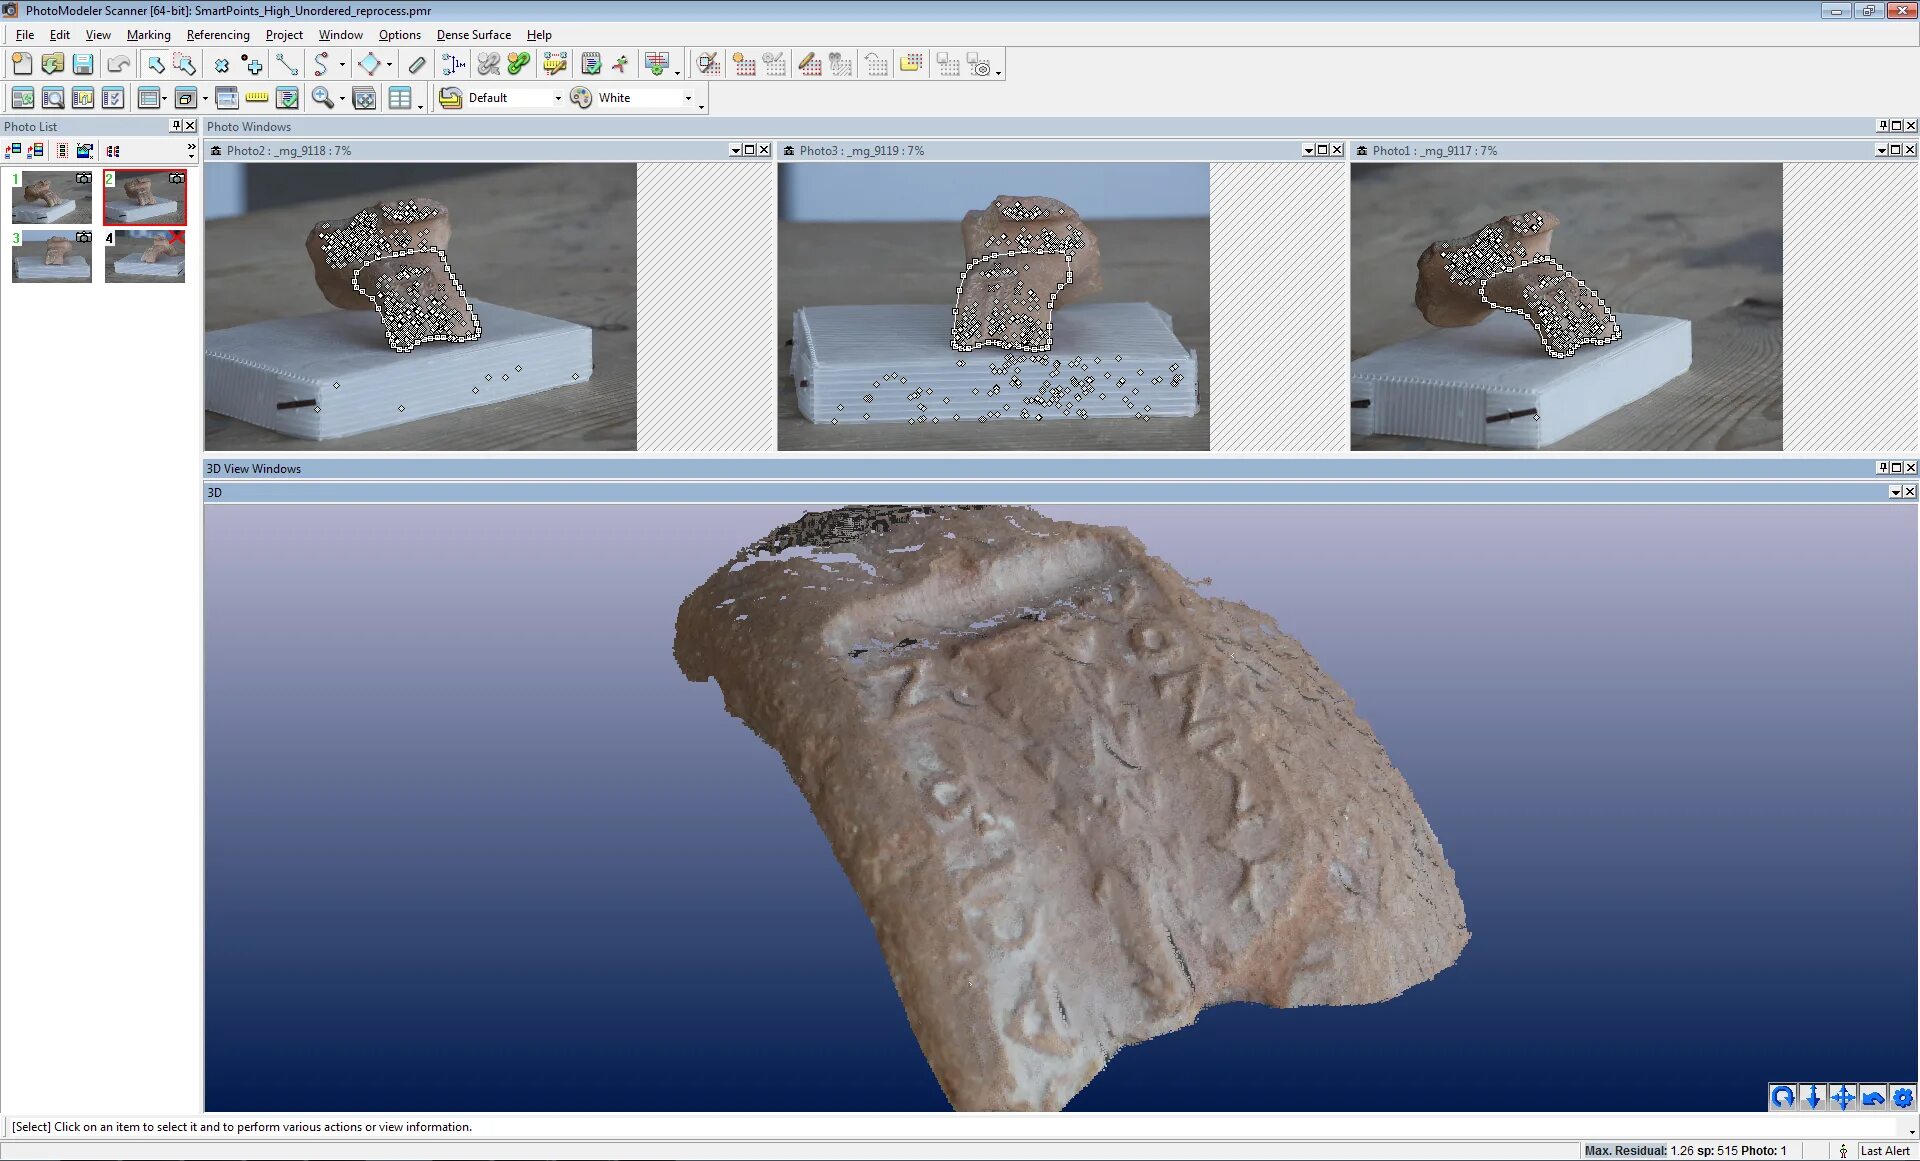Screen dimensions: 1920x1161
Task: Click the rotate icon in 3D view
Action: coord(1782,1097)
